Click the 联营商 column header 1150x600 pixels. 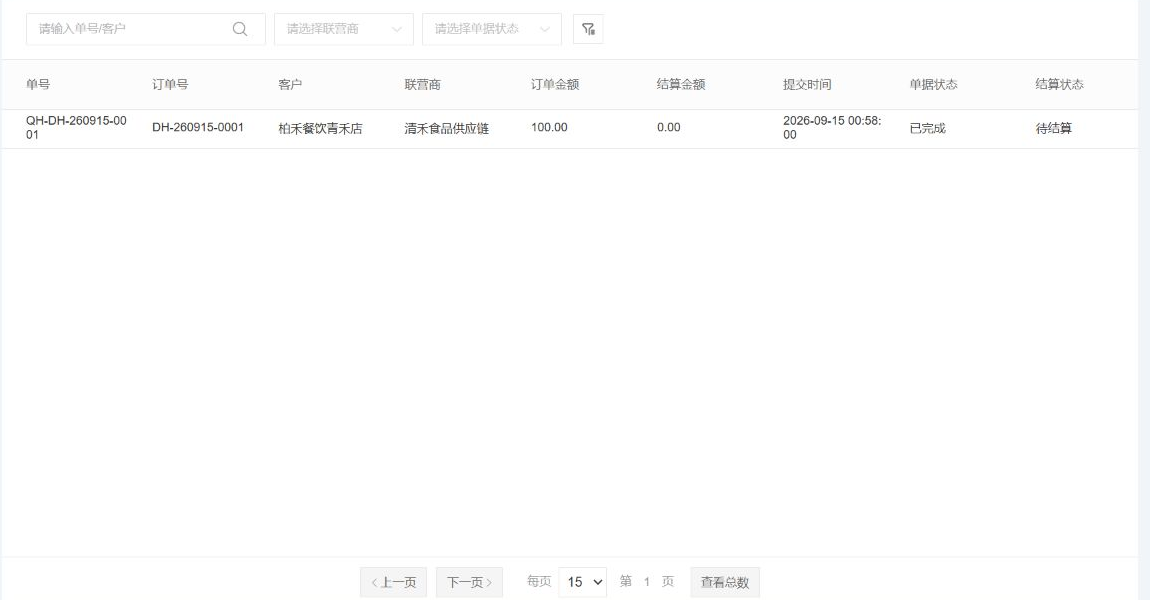point(422,84)
